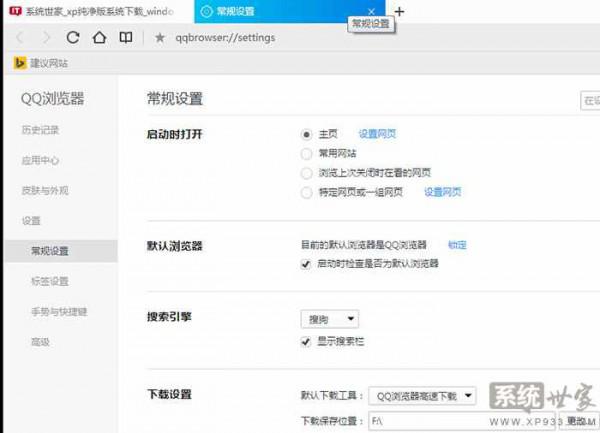Open the 搜狗 search engine dropdown

(x=330, y=319)
